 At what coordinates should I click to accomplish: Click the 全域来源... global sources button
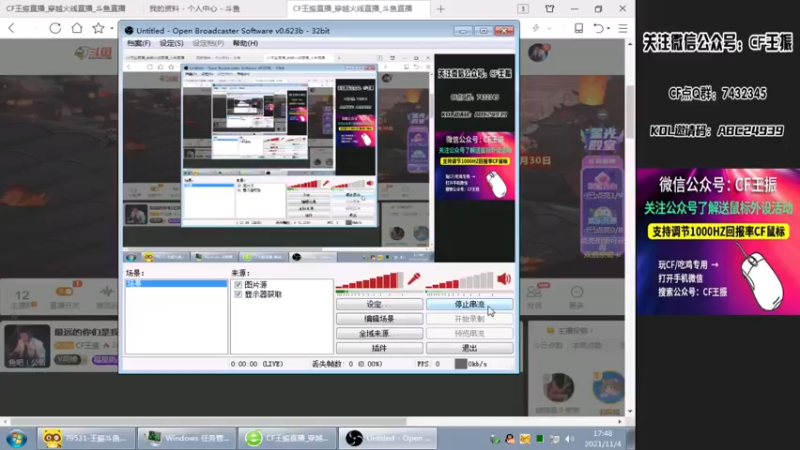tap(379, 333)
